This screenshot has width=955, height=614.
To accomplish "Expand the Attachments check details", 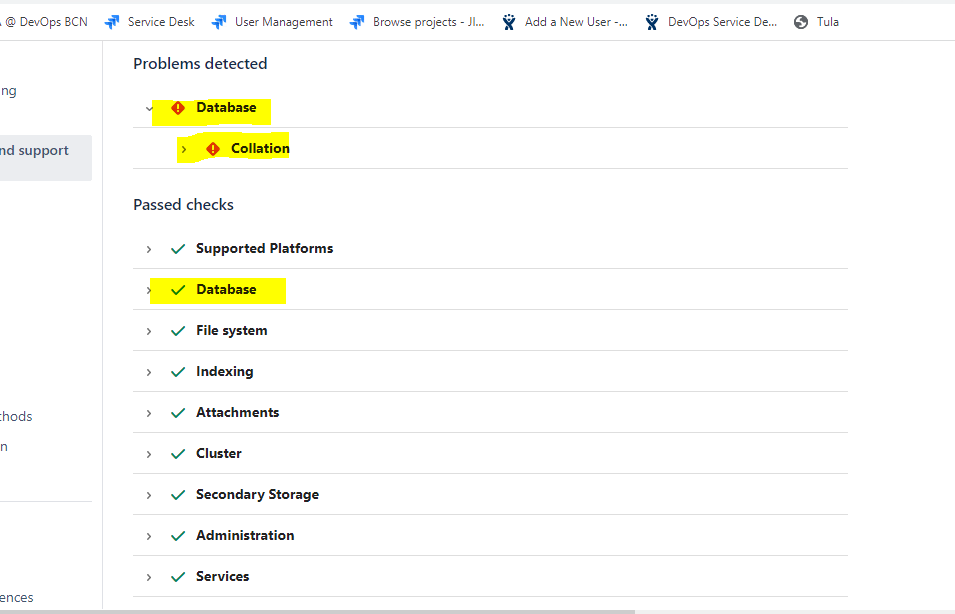I will coord(149,412).
